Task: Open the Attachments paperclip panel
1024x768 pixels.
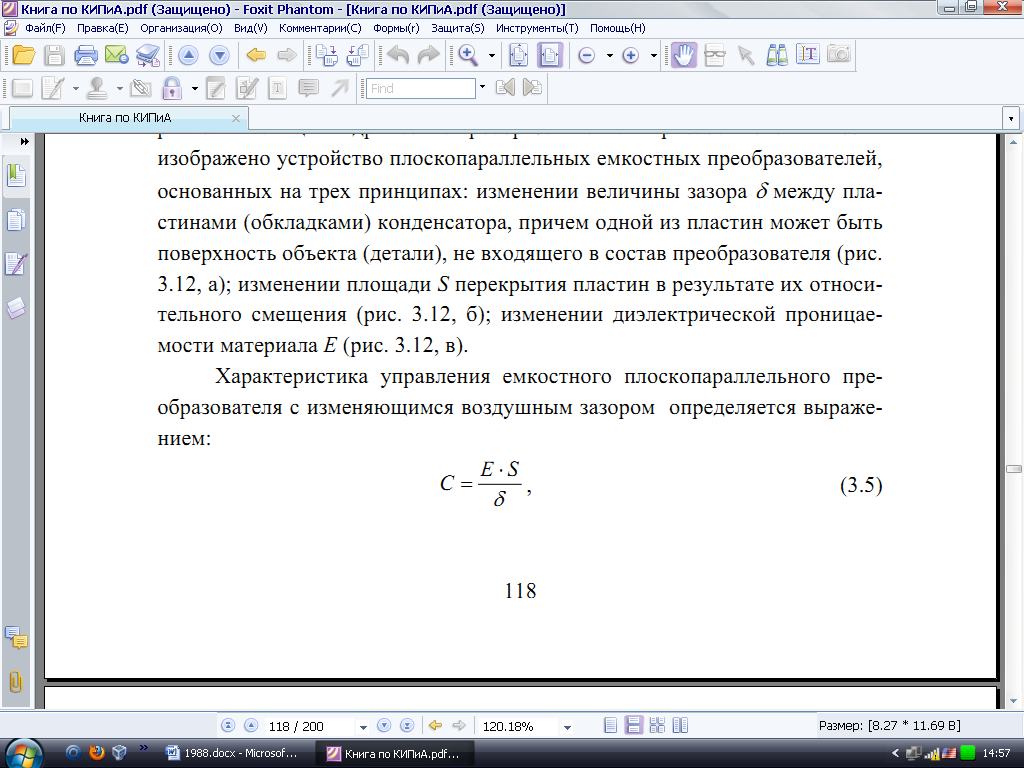Action: pos(16,682)
